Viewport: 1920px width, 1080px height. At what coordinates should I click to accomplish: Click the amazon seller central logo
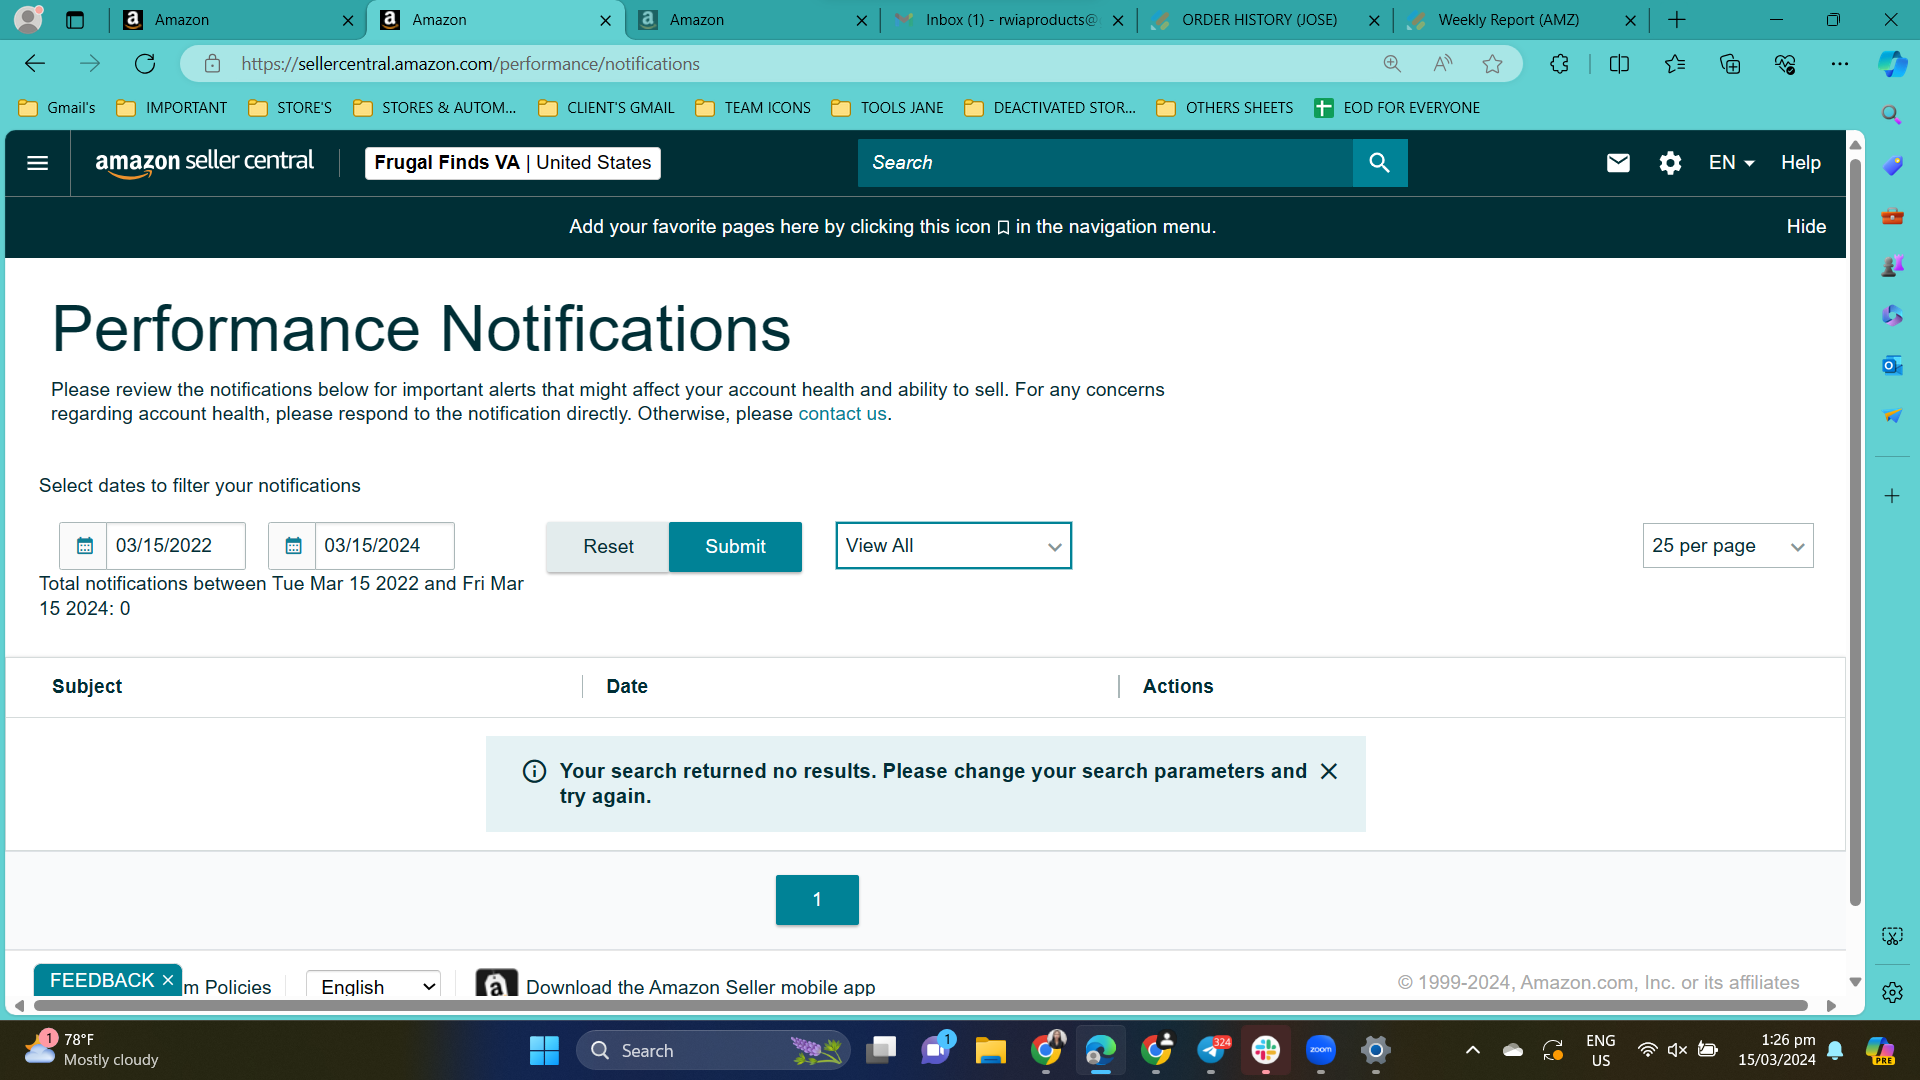point(204,163)
